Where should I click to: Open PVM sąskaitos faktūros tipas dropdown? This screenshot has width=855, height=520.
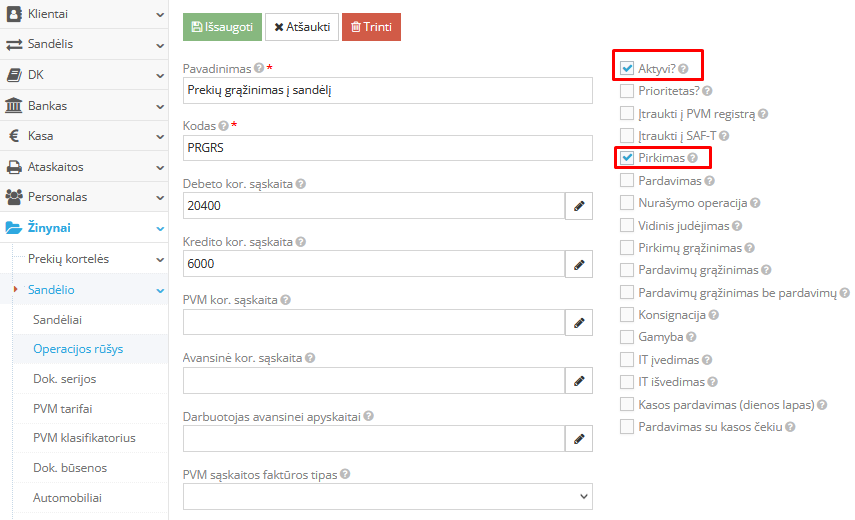tap(387, 496)
